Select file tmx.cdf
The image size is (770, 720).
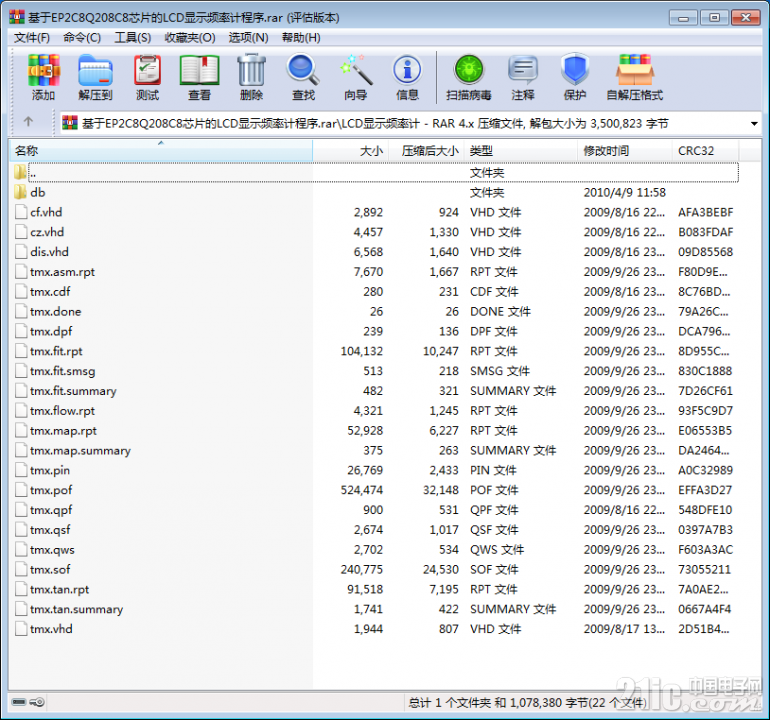[50, 292]
